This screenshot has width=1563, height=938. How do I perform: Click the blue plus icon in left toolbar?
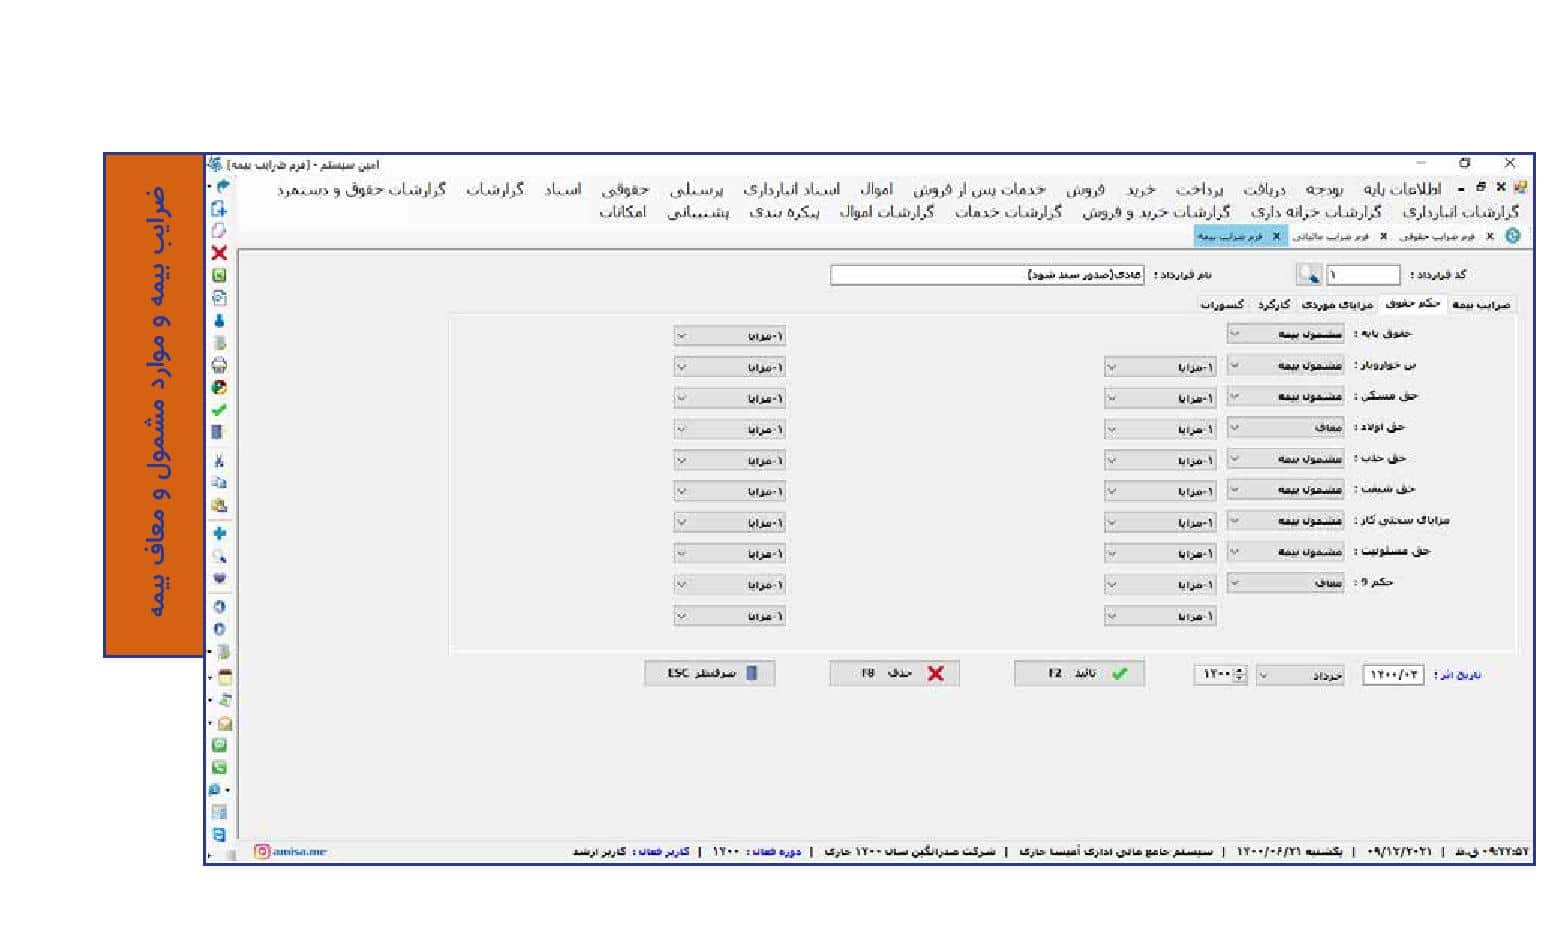click(x=219, y=534)
